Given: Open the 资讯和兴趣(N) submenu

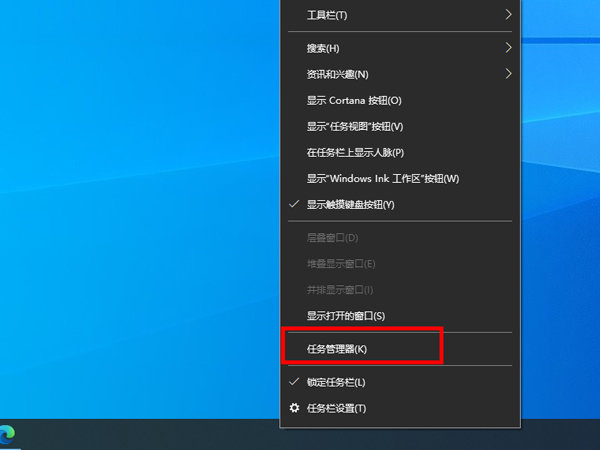Looking at the screenshot, I should click(x=338, y=74).
